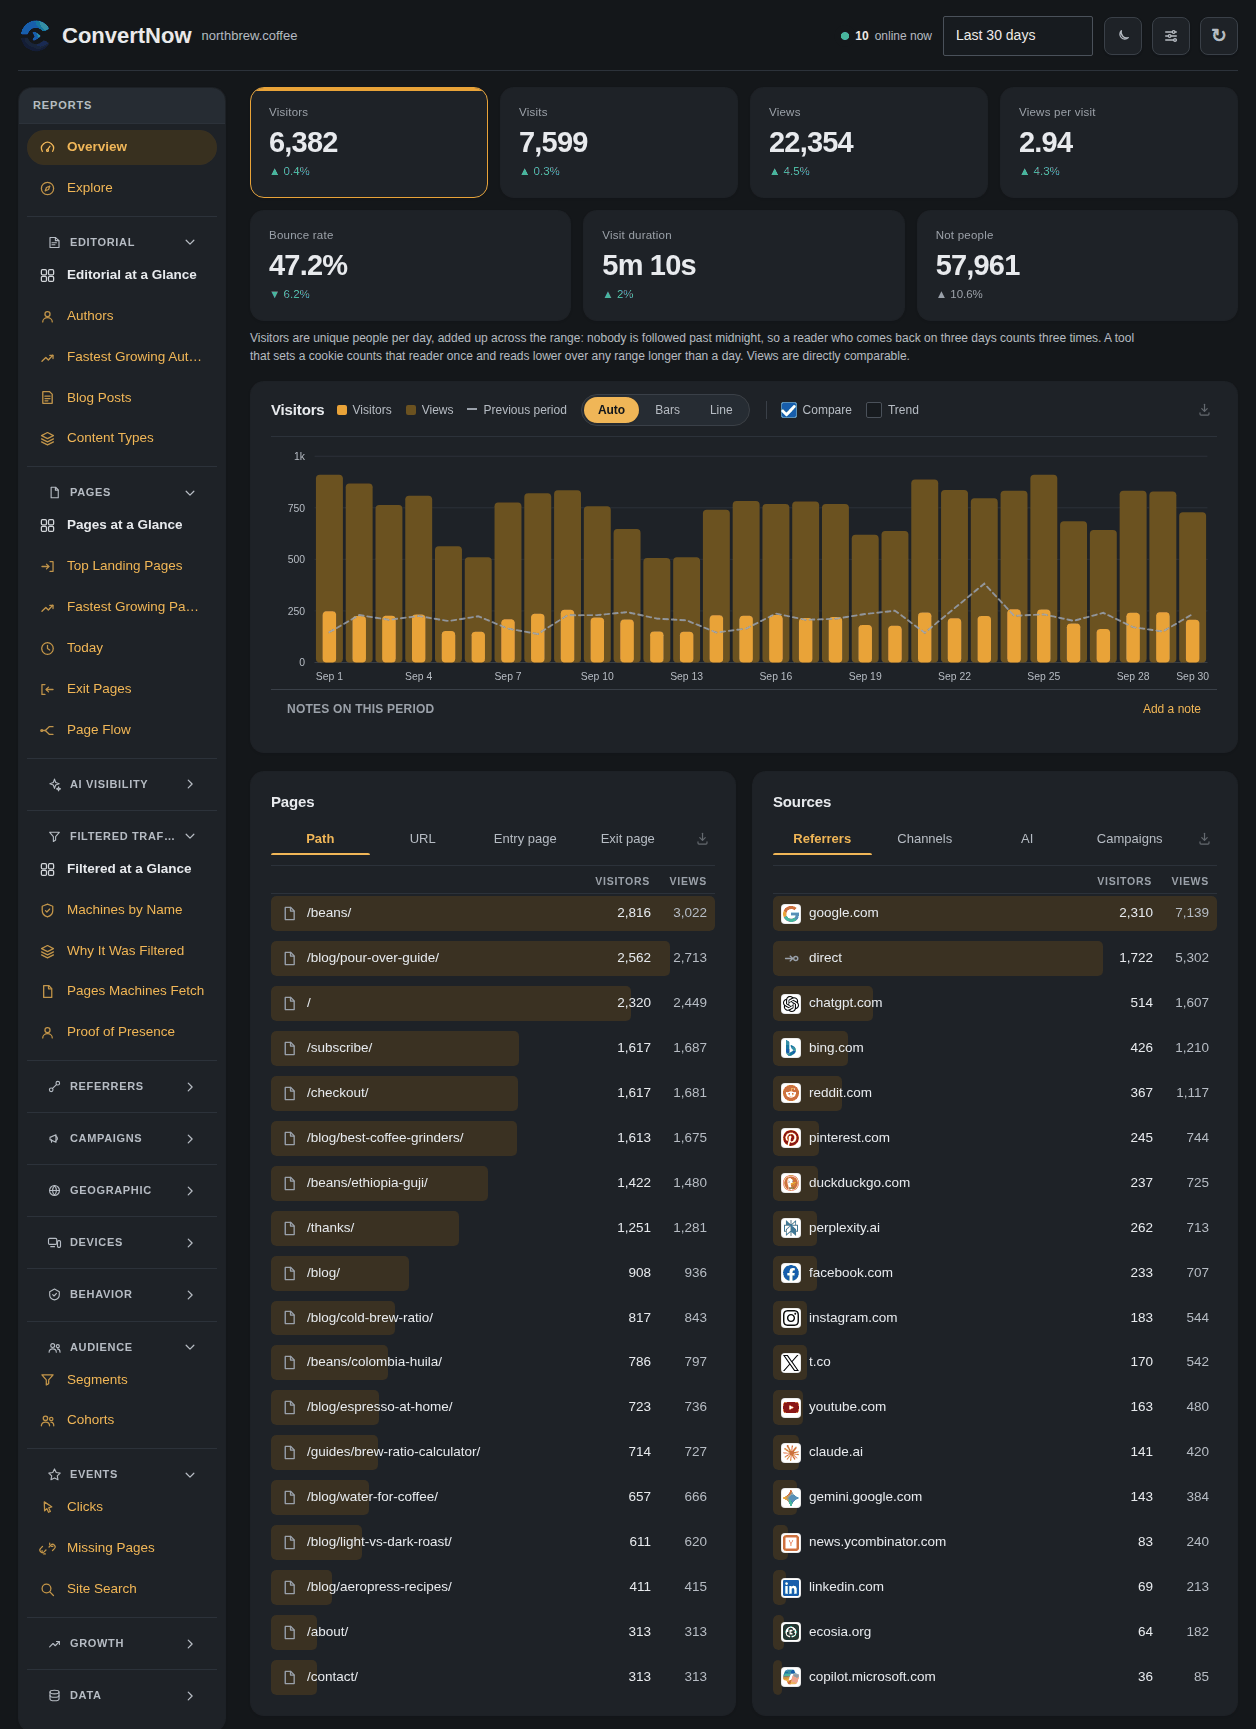Screen dimensions: 1256x1729
Task: Toggle the Visitors legend color swatch
Action: [342, 410]
